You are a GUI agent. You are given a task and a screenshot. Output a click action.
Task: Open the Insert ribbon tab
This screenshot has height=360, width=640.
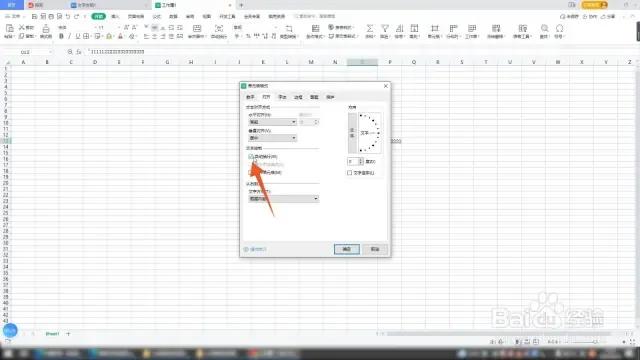pyautogui.click(x=115, y=16)
